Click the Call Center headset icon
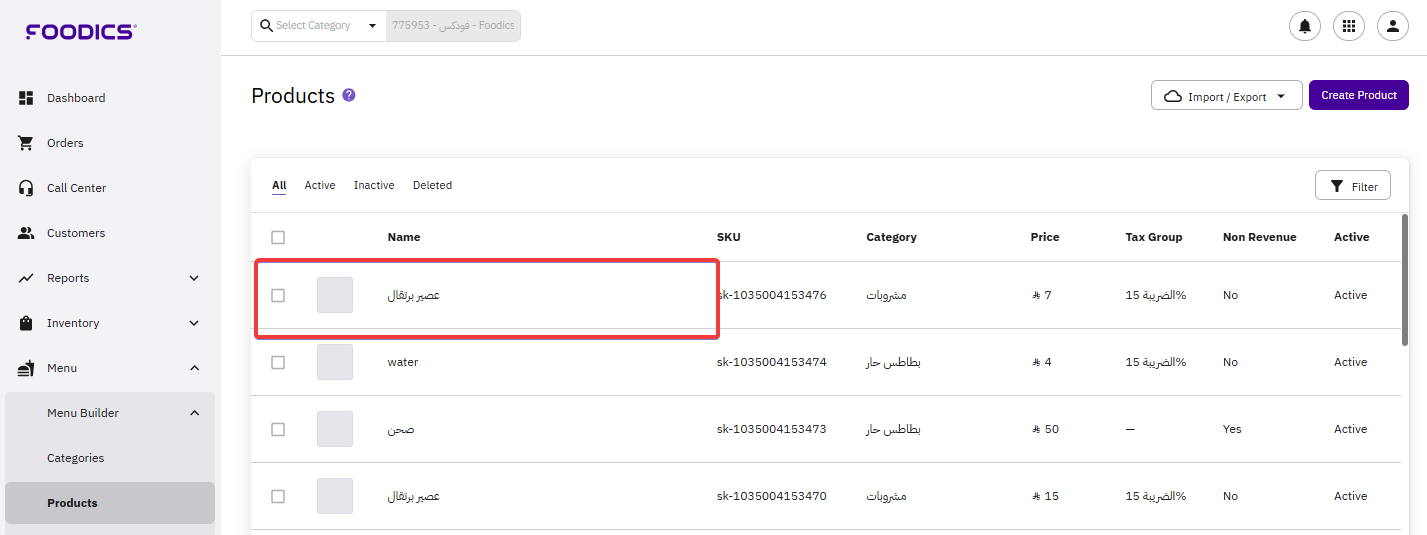Screen dimensions: 1427x535 pos(27,188)
